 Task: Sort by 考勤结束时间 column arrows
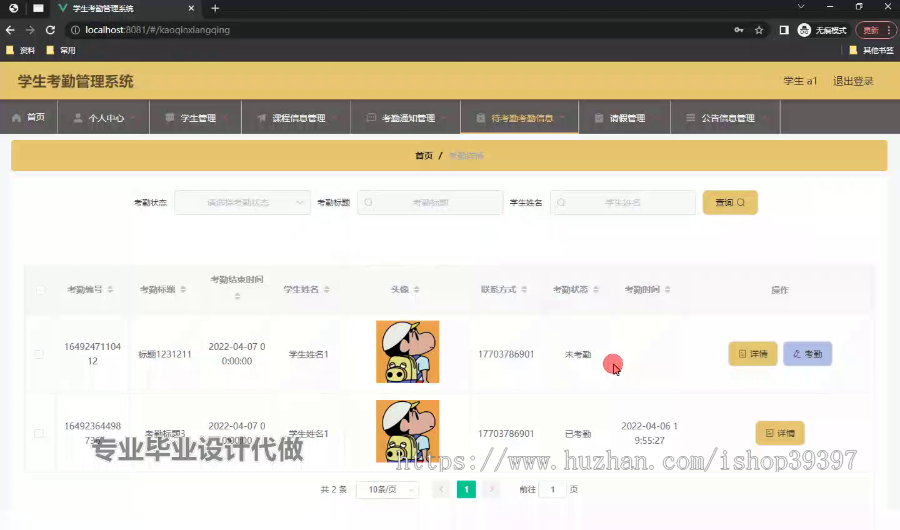pos(237,296)
